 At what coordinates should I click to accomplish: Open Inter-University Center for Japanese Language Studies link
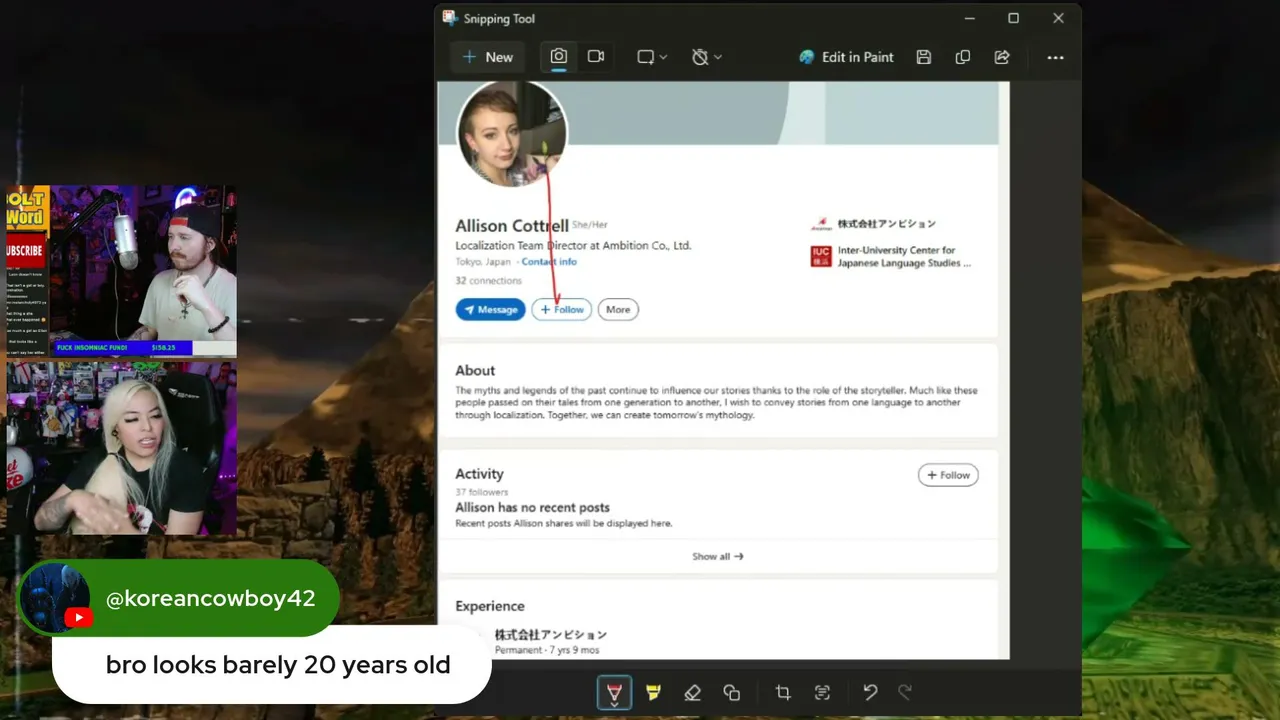pyautogui.click(x=904, y=257)
